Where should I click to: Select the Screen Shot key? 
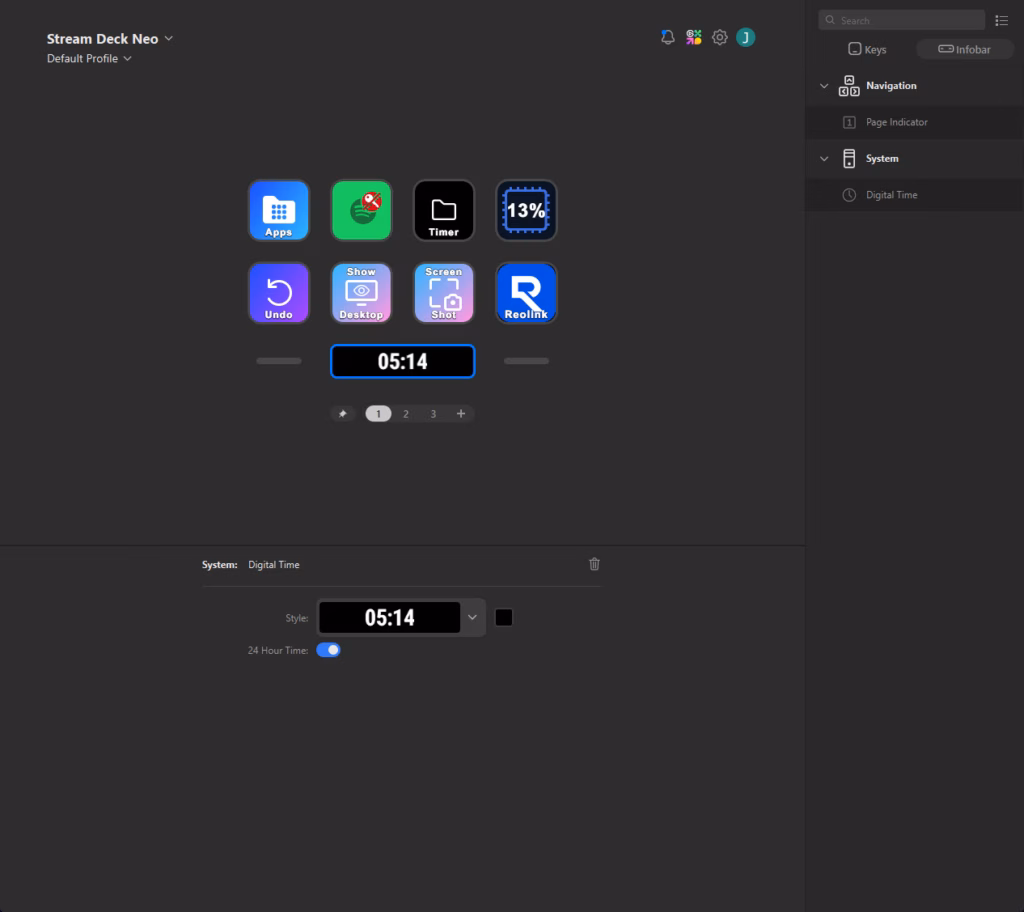(x=444, y=293)
